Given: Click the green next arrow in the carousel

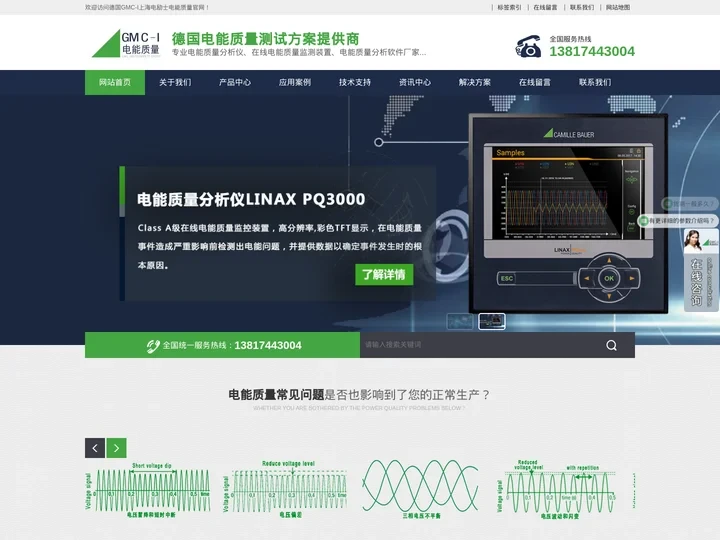Looking at the screenshot, I should (x=117, y=448).
